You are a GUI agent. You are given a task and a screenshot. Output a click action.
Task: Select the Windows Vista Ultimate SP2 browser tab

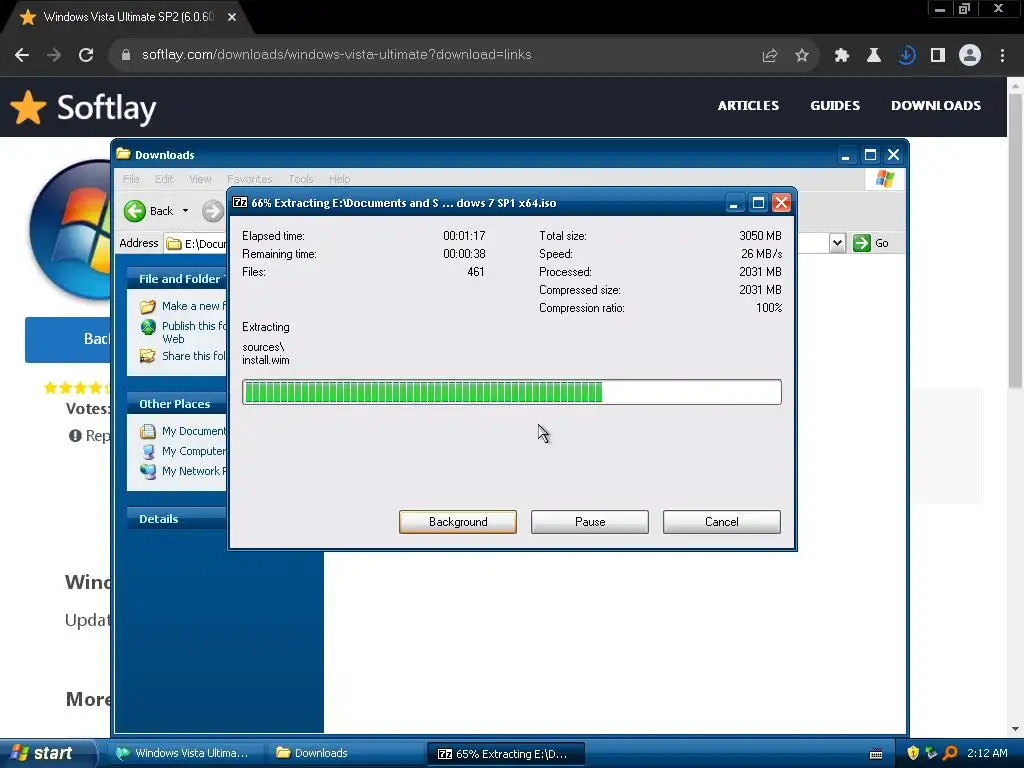click(129, 17)
